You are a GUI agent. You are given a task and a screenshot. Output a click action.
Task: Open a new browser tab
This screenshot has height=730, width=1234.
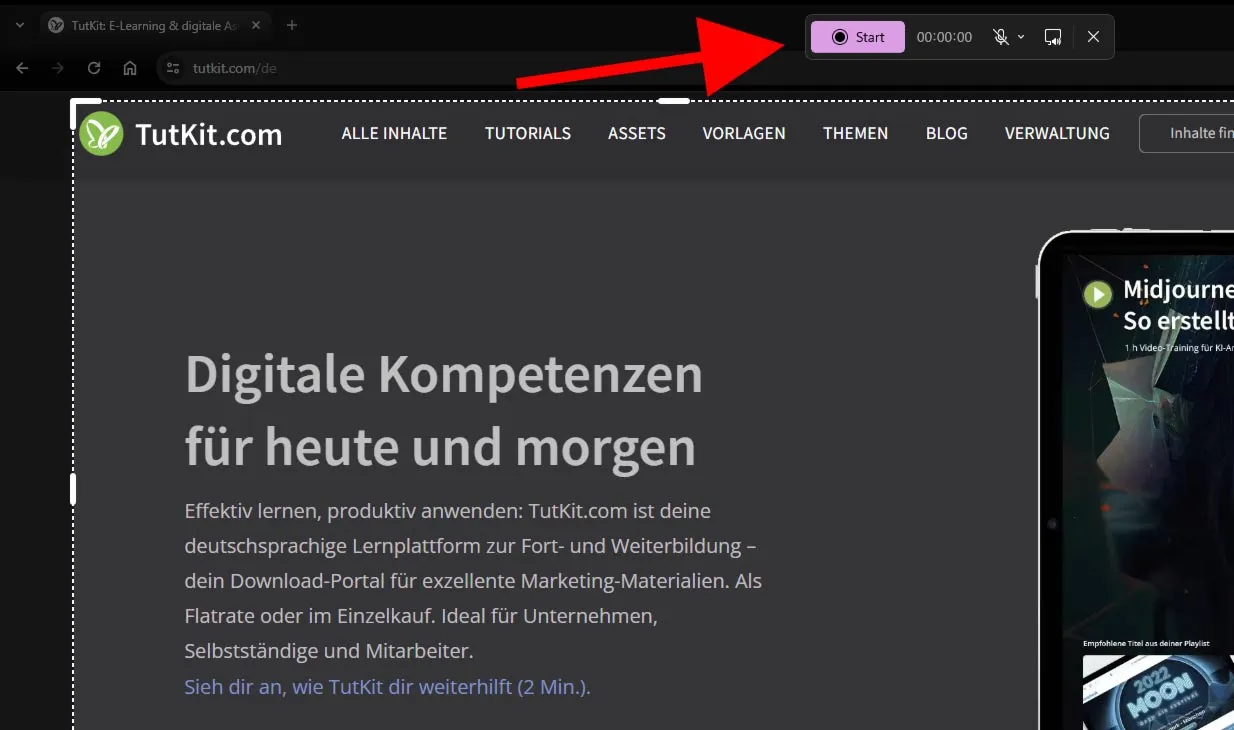coord(292,25)
